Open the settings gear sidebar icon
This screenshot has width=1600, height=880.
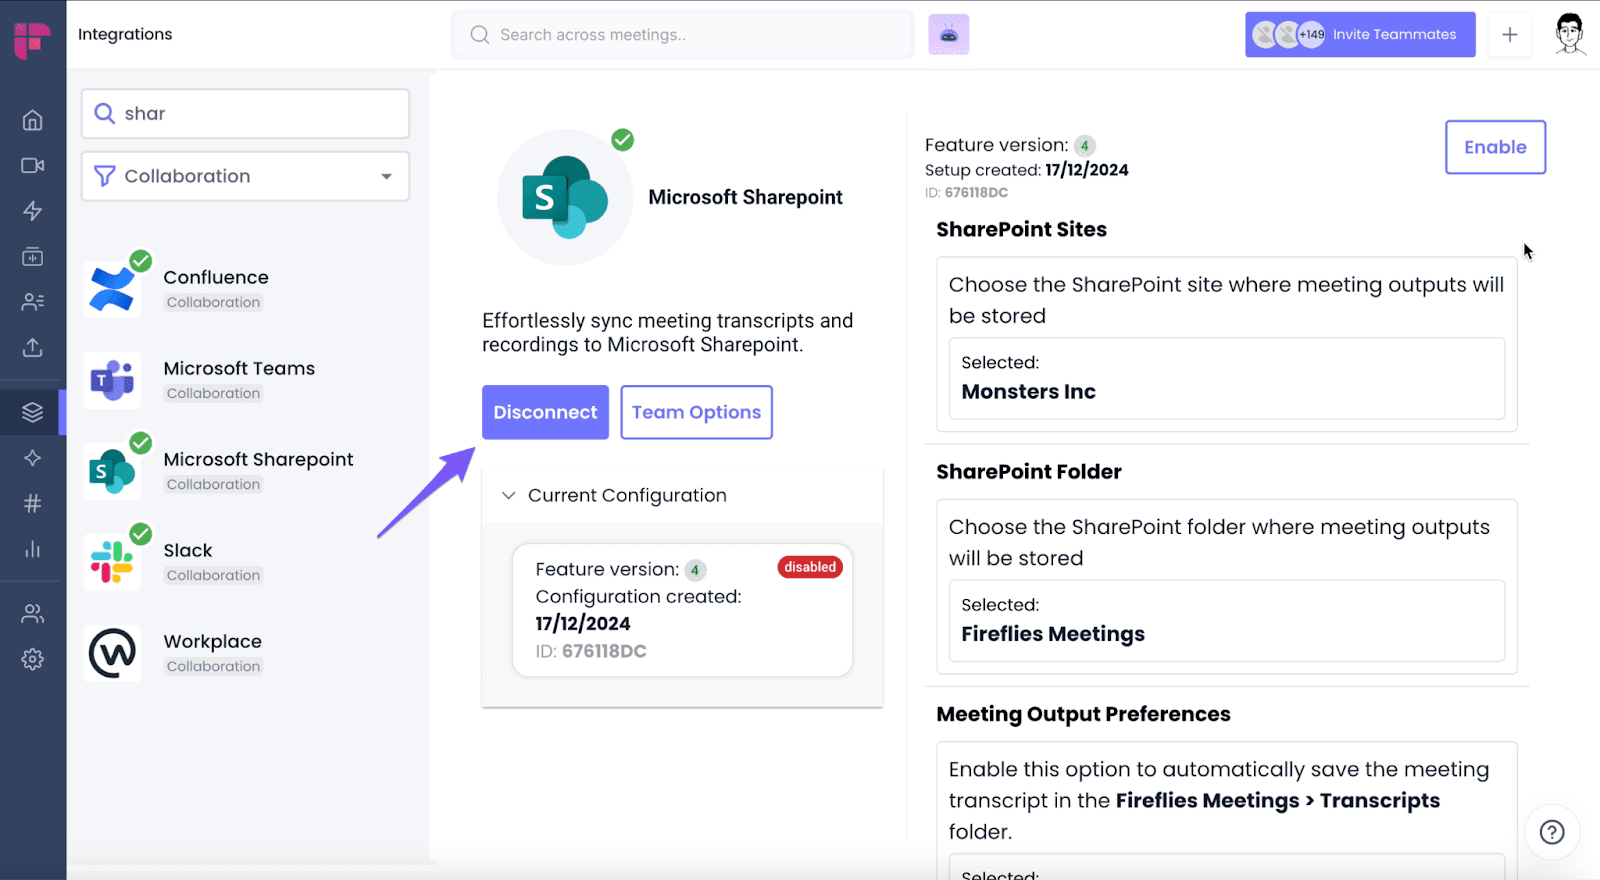coord(32,659)
